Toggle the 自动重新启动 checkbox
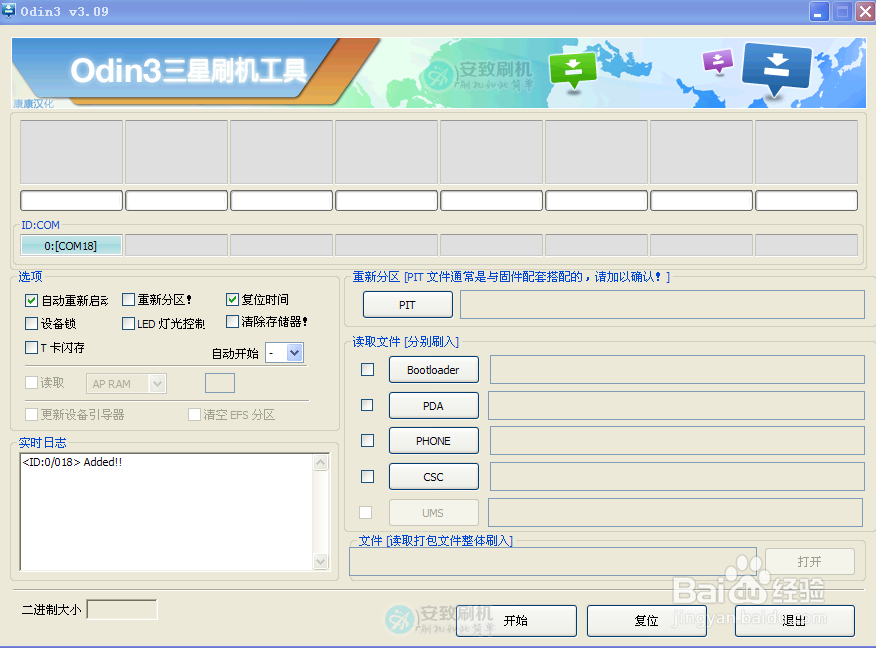Viewport: 876px width, 648px height. [x=31, y=301]
